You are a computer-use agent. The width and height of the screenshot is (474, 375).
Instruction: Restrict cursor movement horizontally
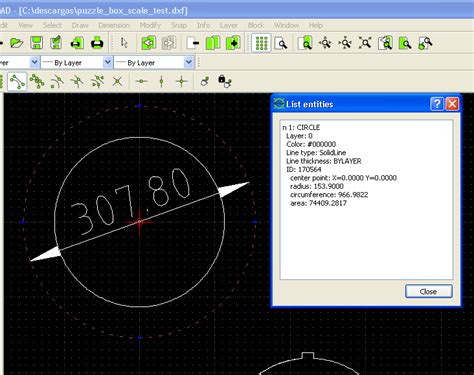pos(142,81)
